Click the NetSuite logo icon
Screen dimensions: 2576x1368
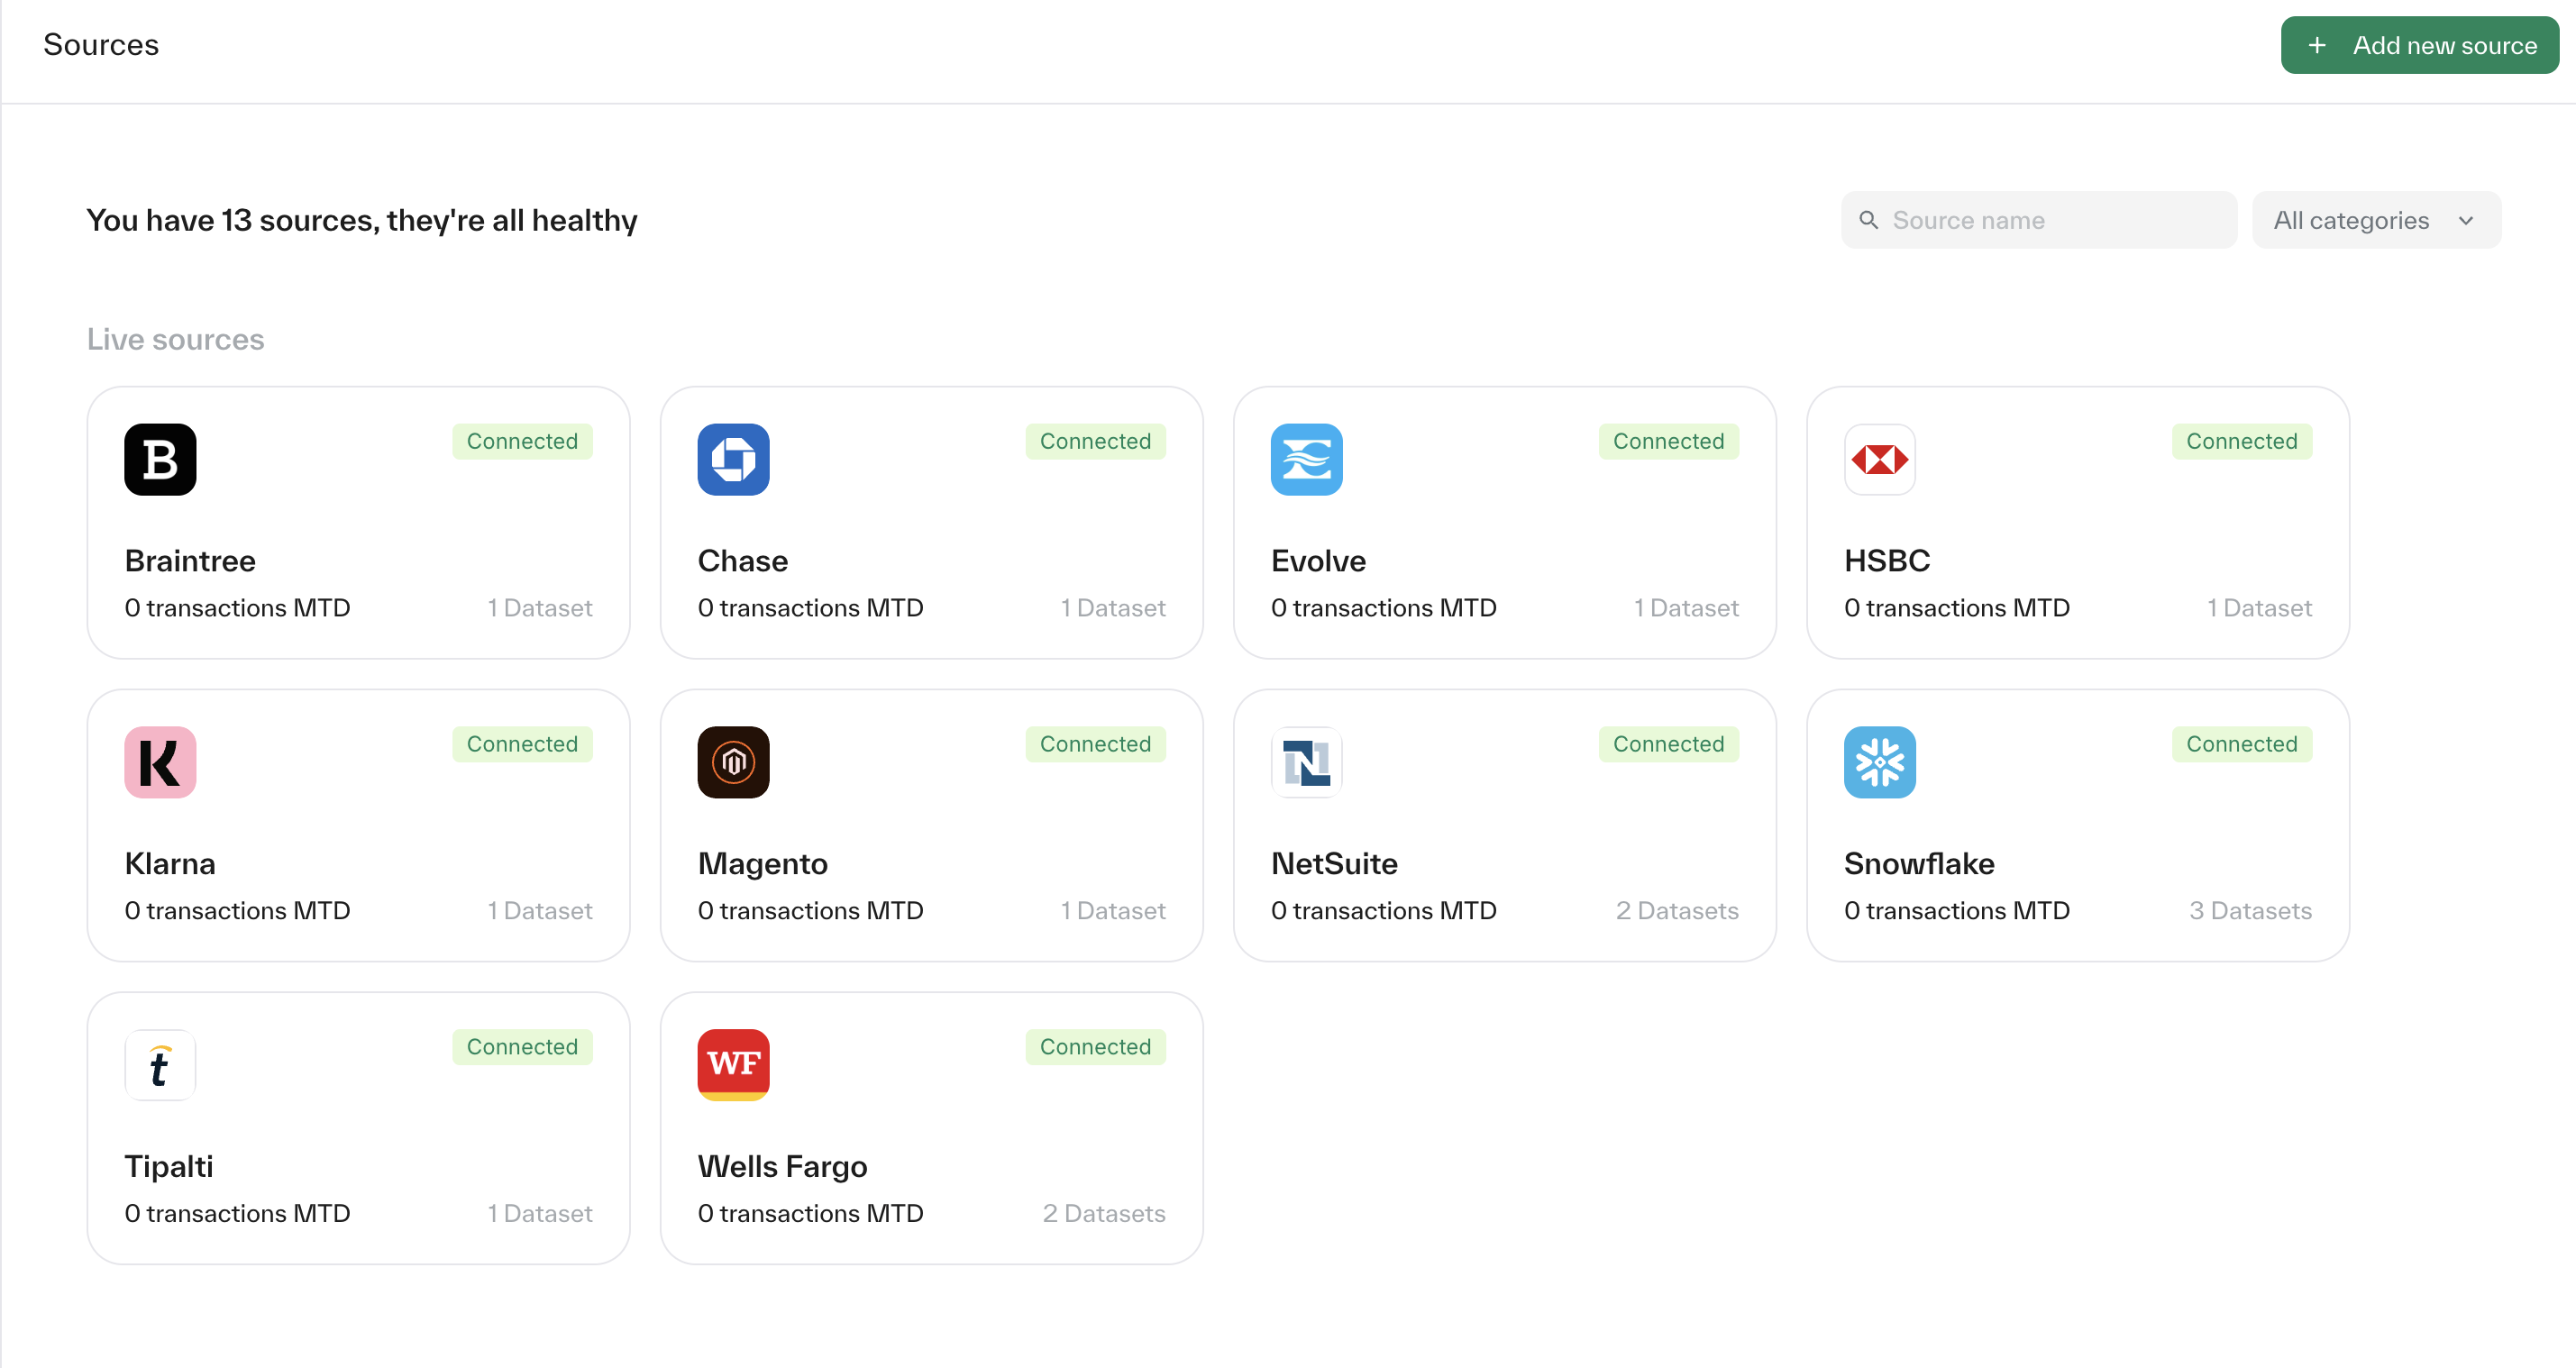coord(1306,762)
